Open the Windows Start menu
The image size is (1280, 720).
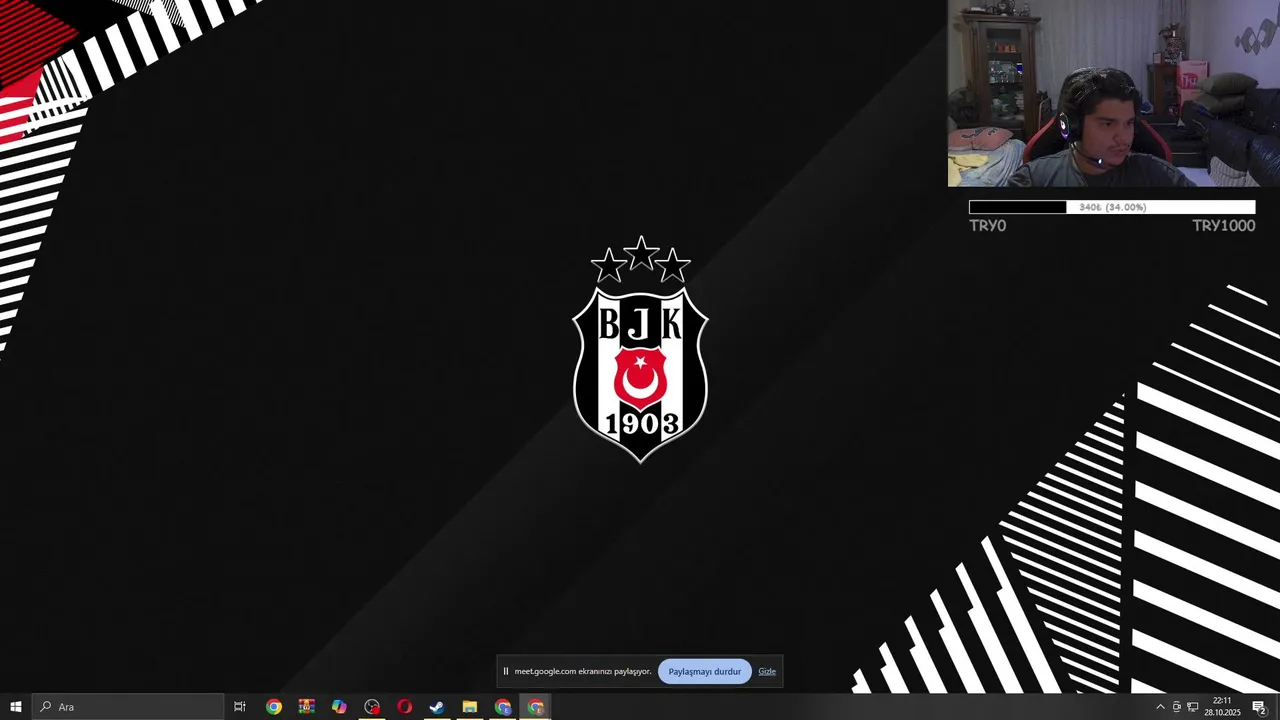coord(15,707)
